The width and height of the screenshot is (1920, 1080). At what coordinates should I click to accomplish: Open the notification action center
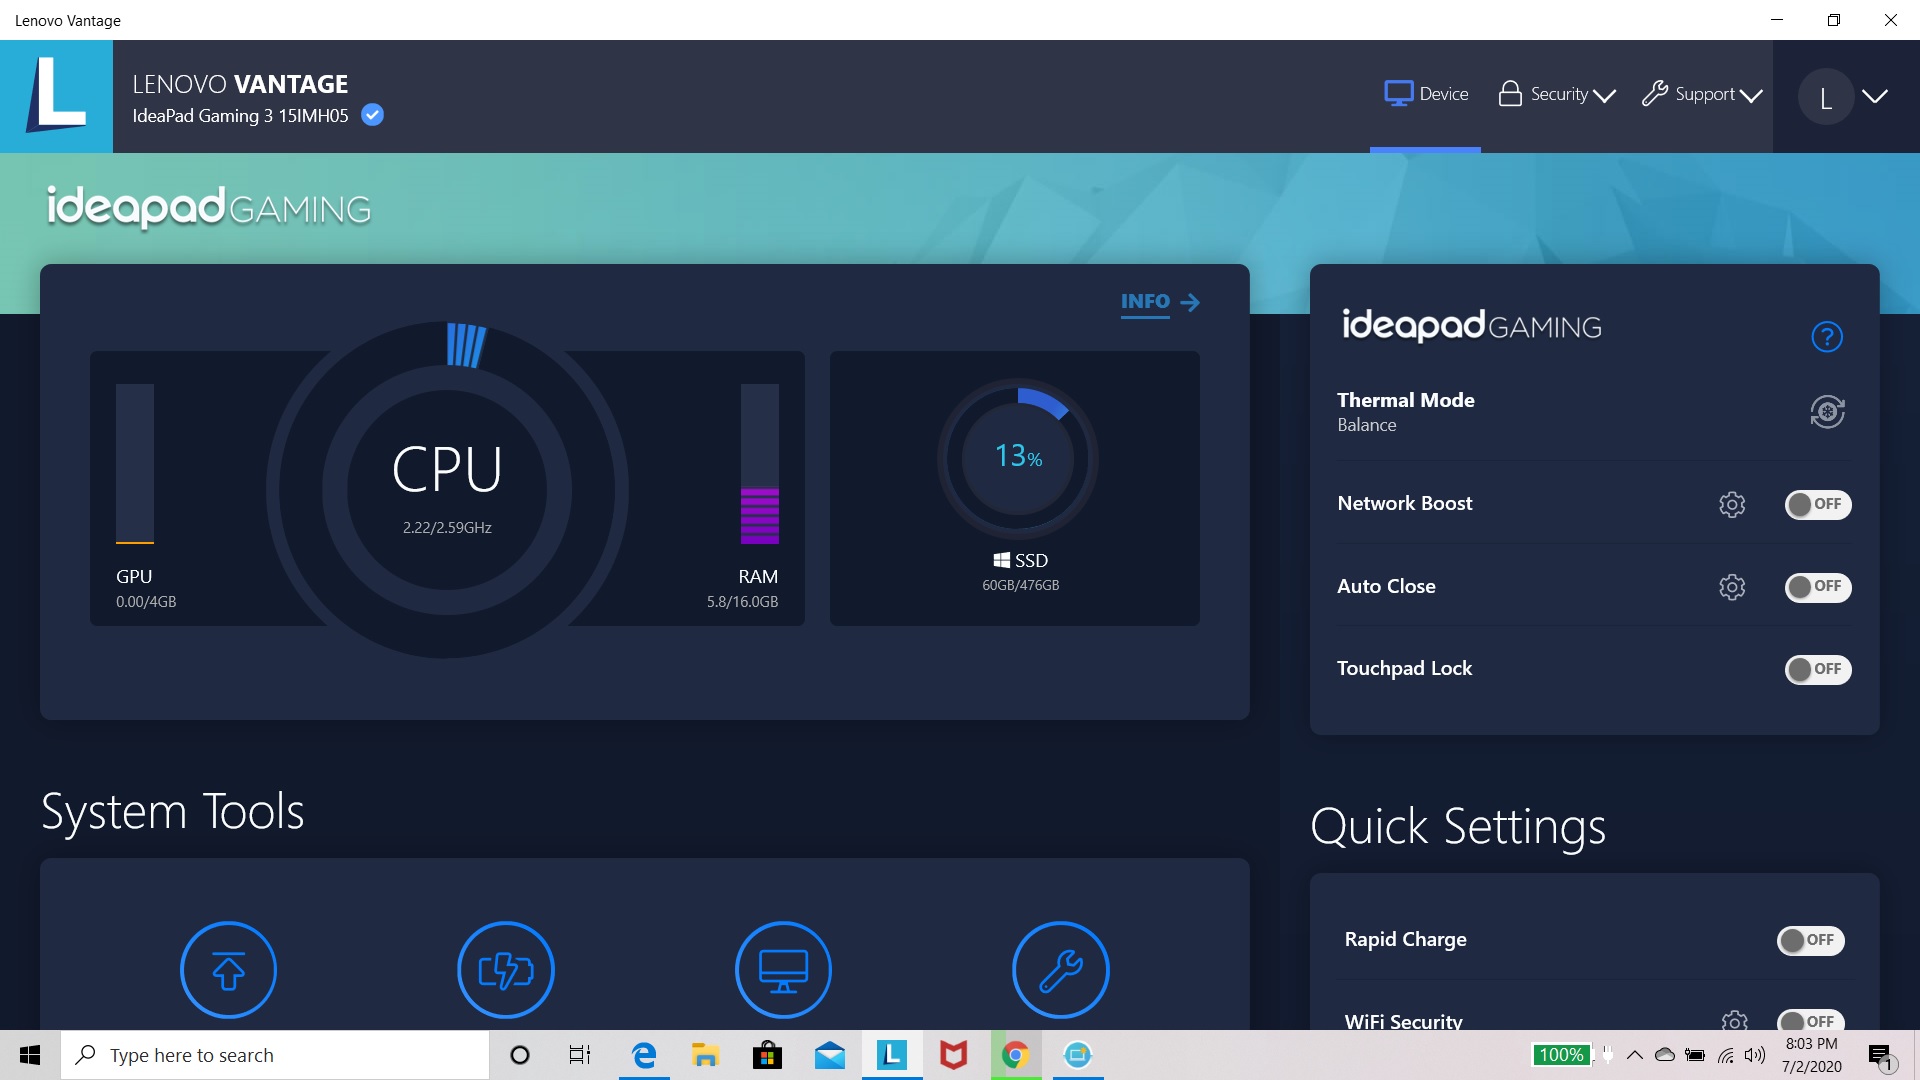point(1880,1056)
